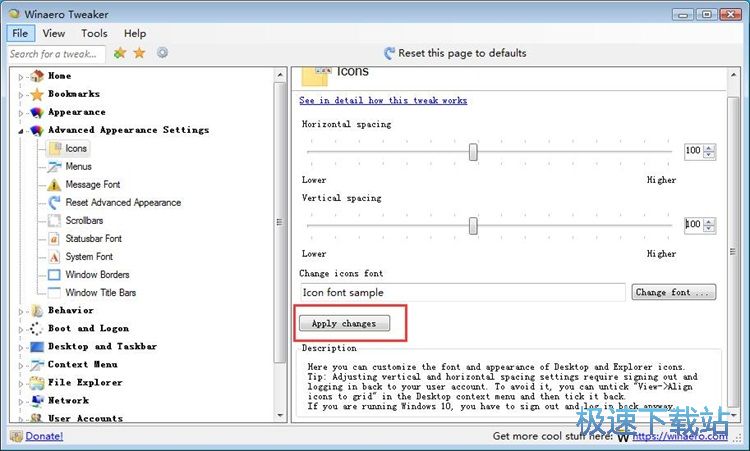Click the Desktop and Taskbar icon
The width and height of the screenshot is (750, 451).
[x=37, y=347]
